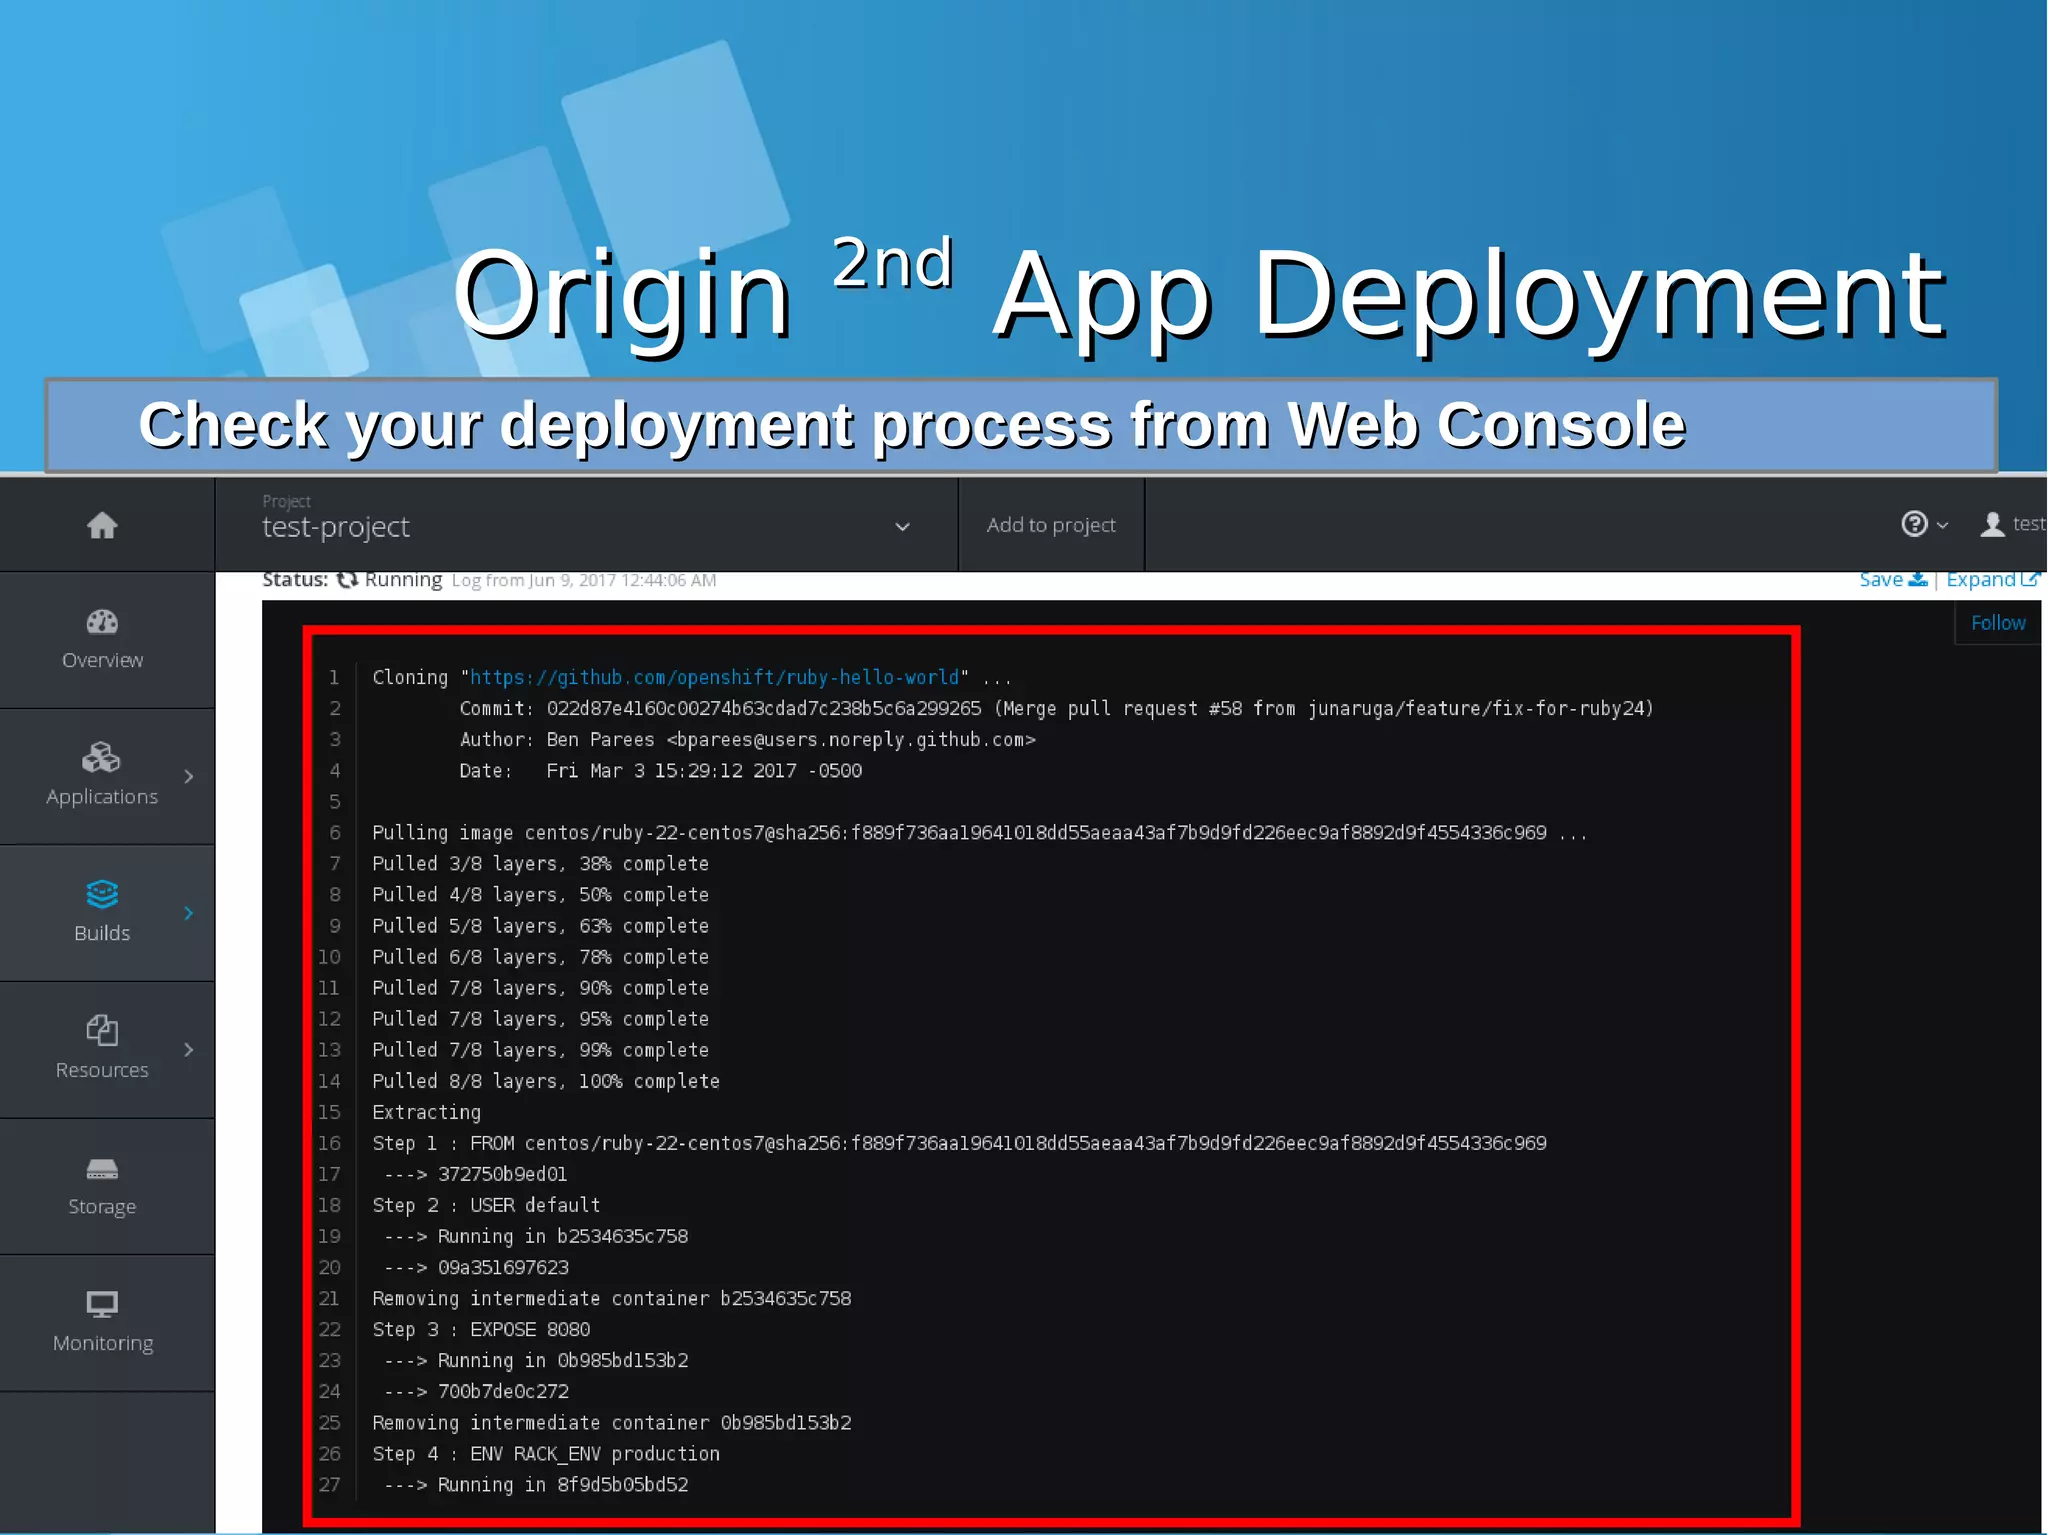Image resolution: width=2048 pixels, height=1535 pixels.
Task: Select the Resources menu label
Action: pyautogui.click(x=102, y=1070)
